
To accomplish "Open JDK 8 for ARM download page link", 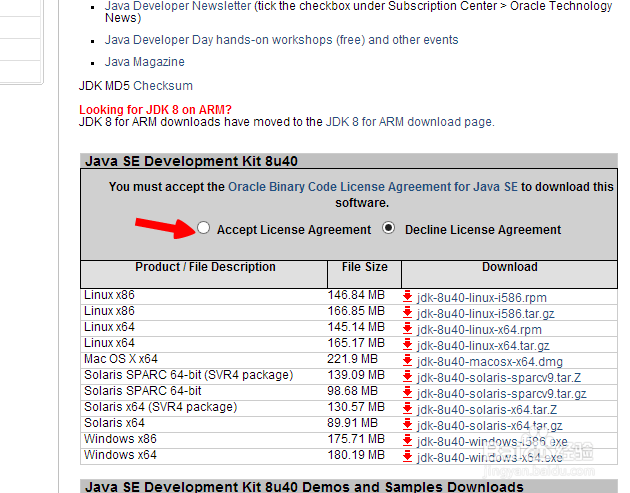I will (409, 122).
